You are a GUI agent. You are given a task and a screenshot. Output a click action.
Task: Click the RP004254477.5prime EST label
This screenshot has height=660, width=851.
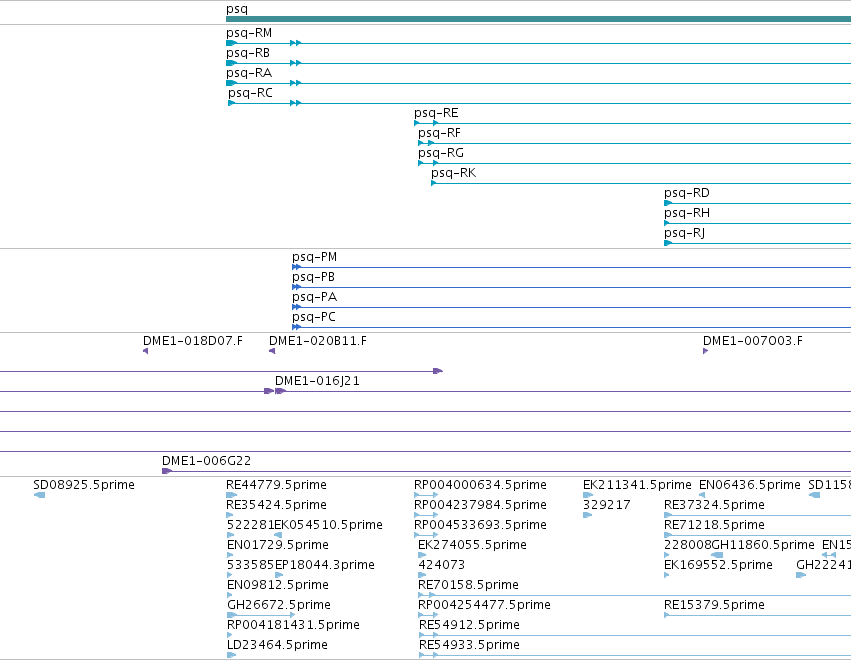[x=484, y=606]
